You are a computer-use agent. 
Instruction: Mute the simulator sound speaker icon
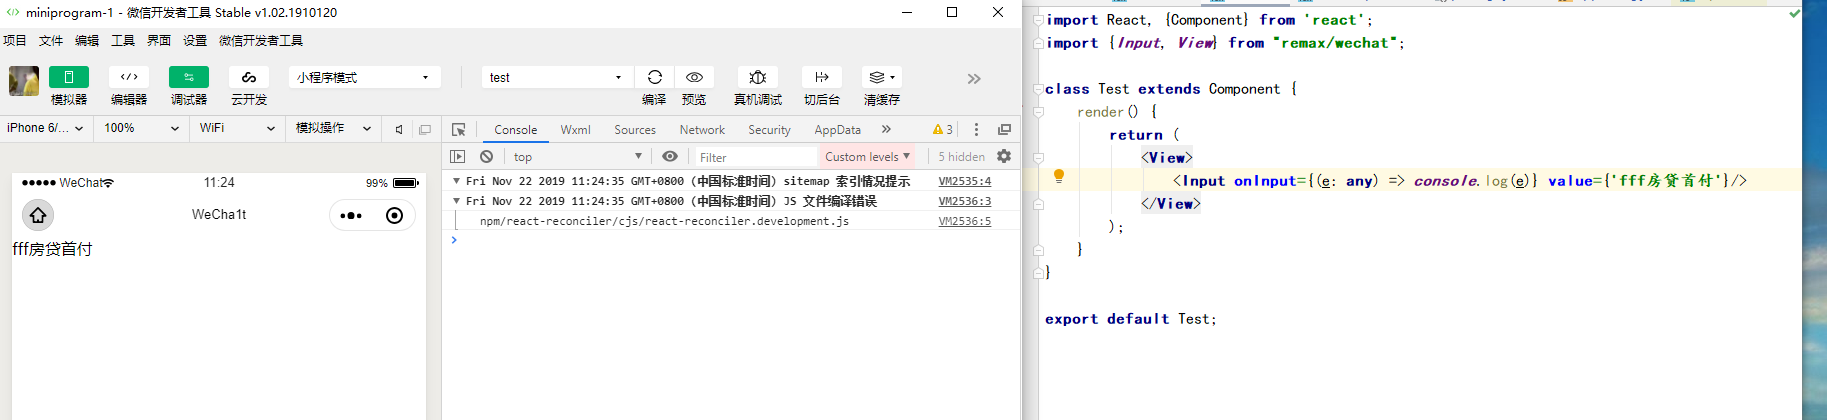coord(399,129)
